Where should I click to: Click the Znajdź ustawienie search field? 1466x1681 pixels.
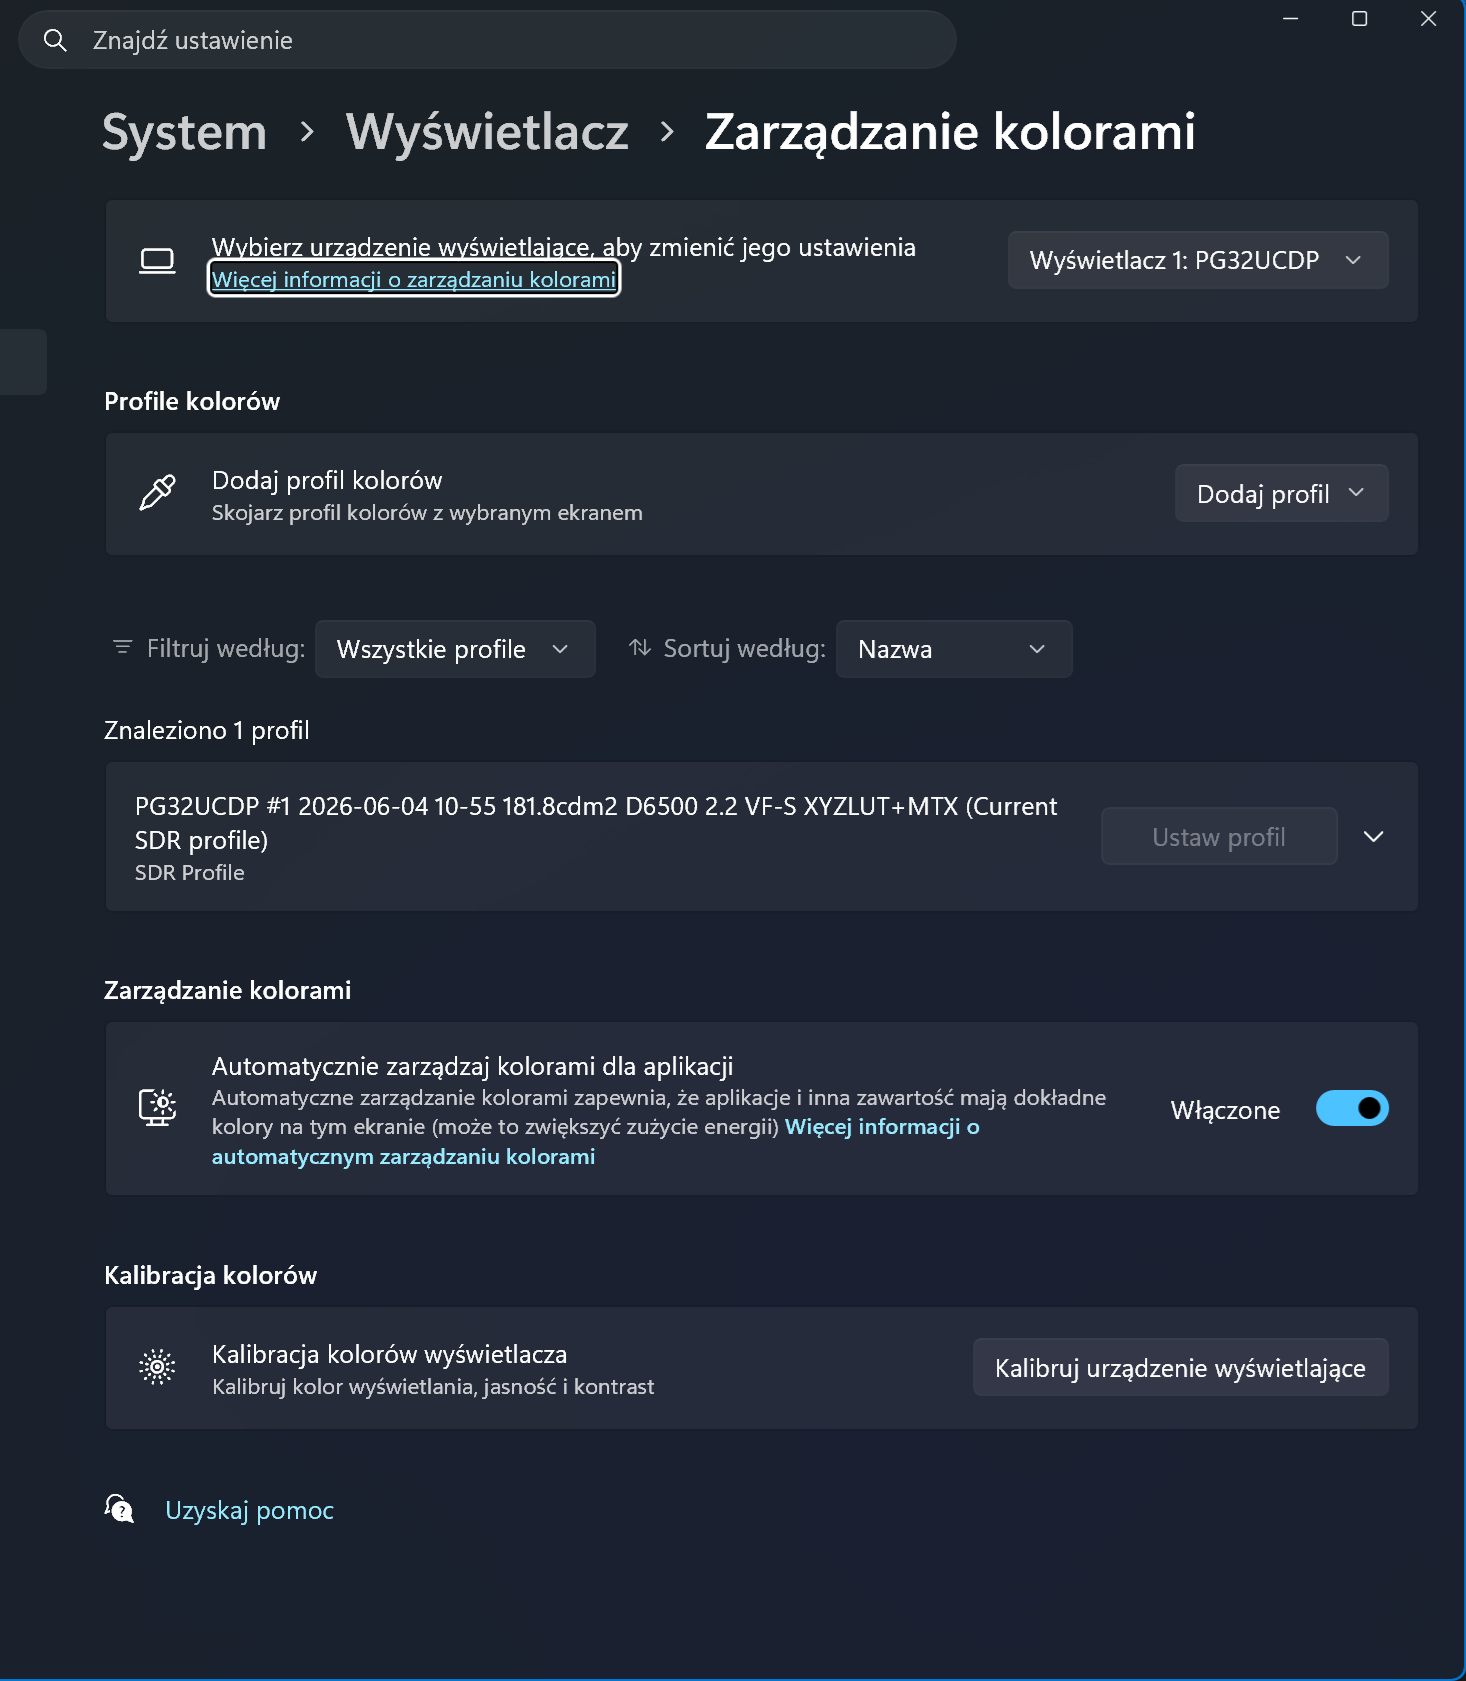[x=487, y=40]
